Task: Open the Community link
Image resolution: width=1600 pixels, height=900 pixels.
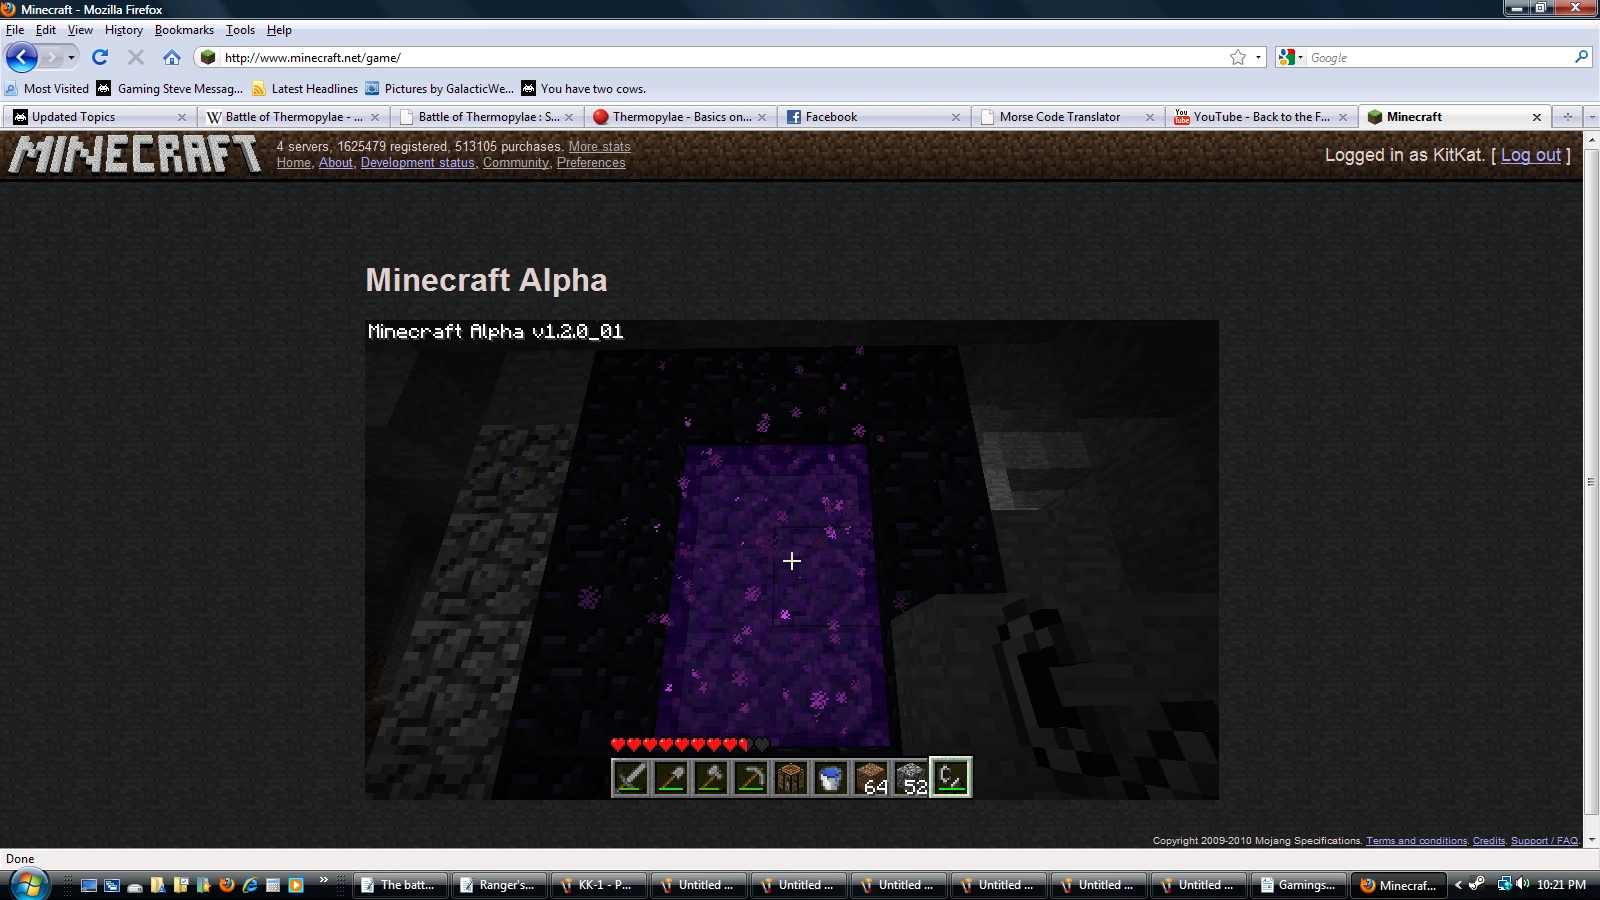Action: 516,163
